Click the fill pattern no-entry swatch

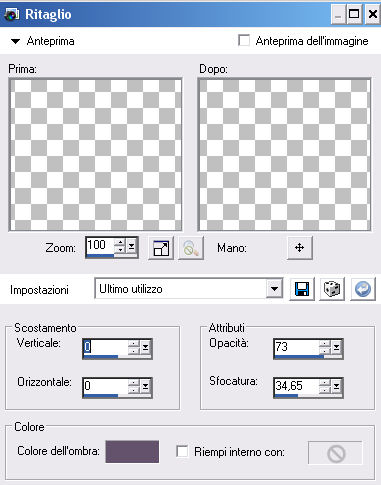335,453
